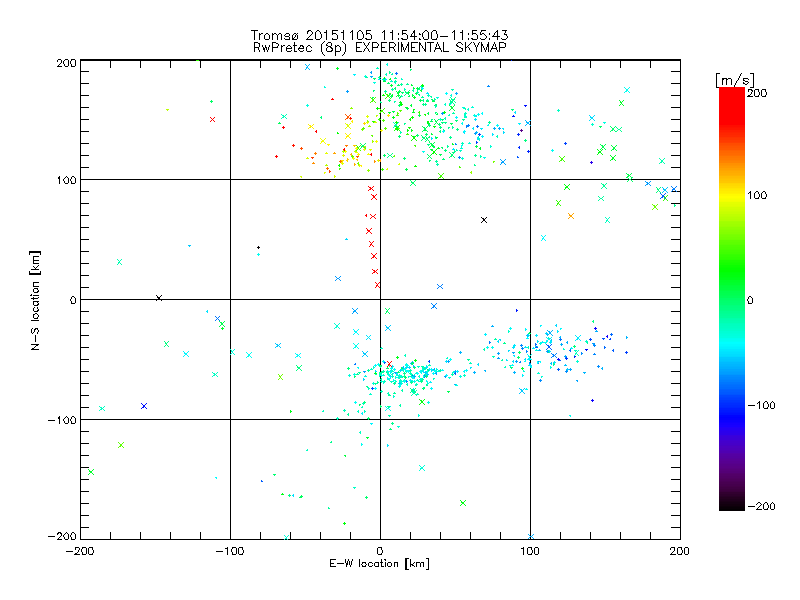Click the black X marker near east 70 km, north 65 km
This screenshot has width=800, height=600.
[x=484, y=220]
